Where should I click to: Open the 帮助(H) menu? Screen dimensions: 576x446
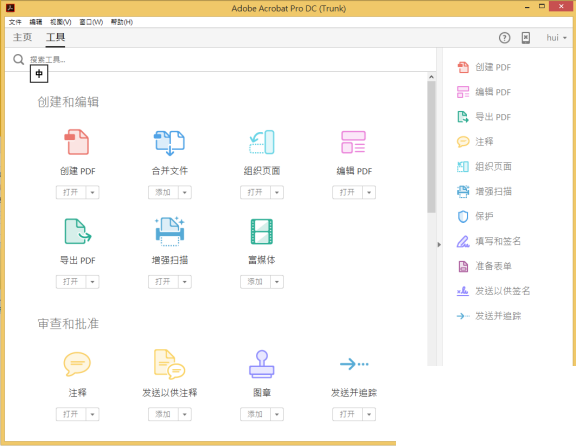point(122,22)
